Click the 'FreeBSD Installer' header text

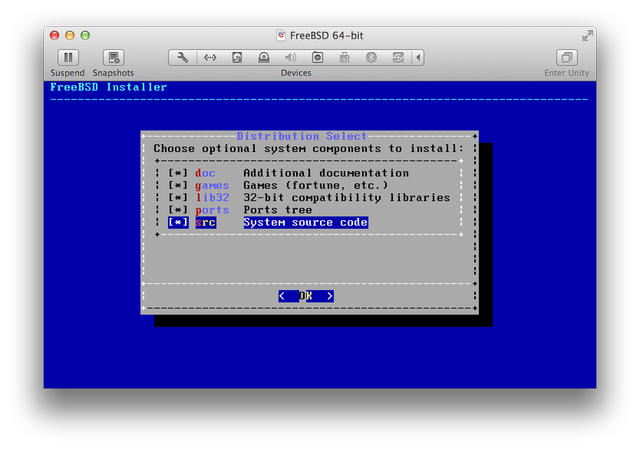click(x=109, y=87)
